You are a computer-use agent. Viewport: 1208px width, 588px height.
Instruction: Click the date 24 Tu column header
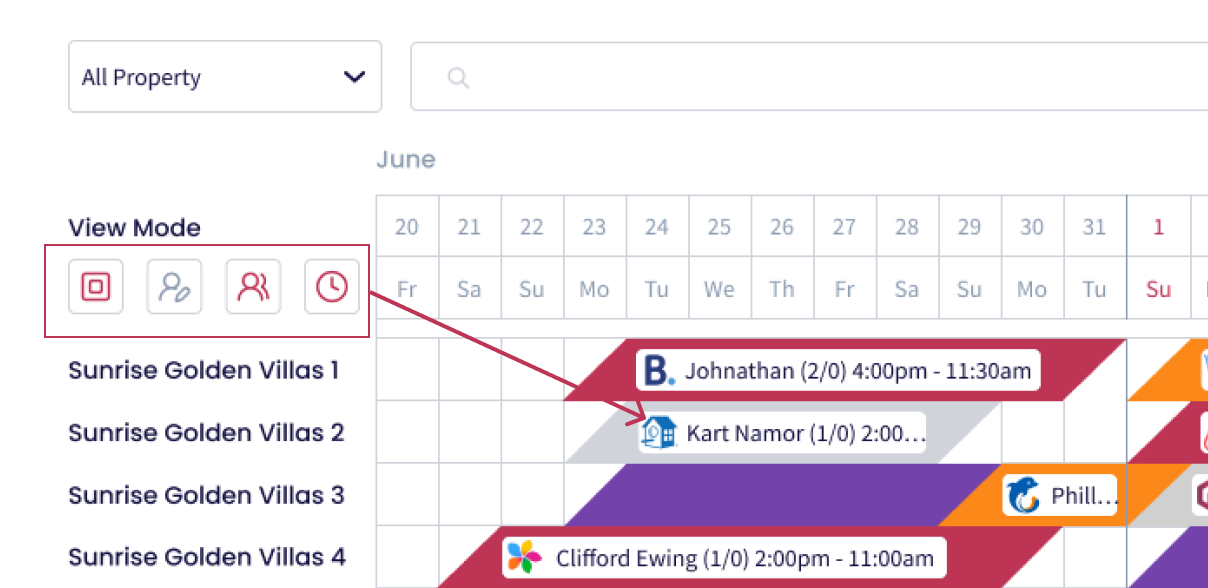(657, 258)
